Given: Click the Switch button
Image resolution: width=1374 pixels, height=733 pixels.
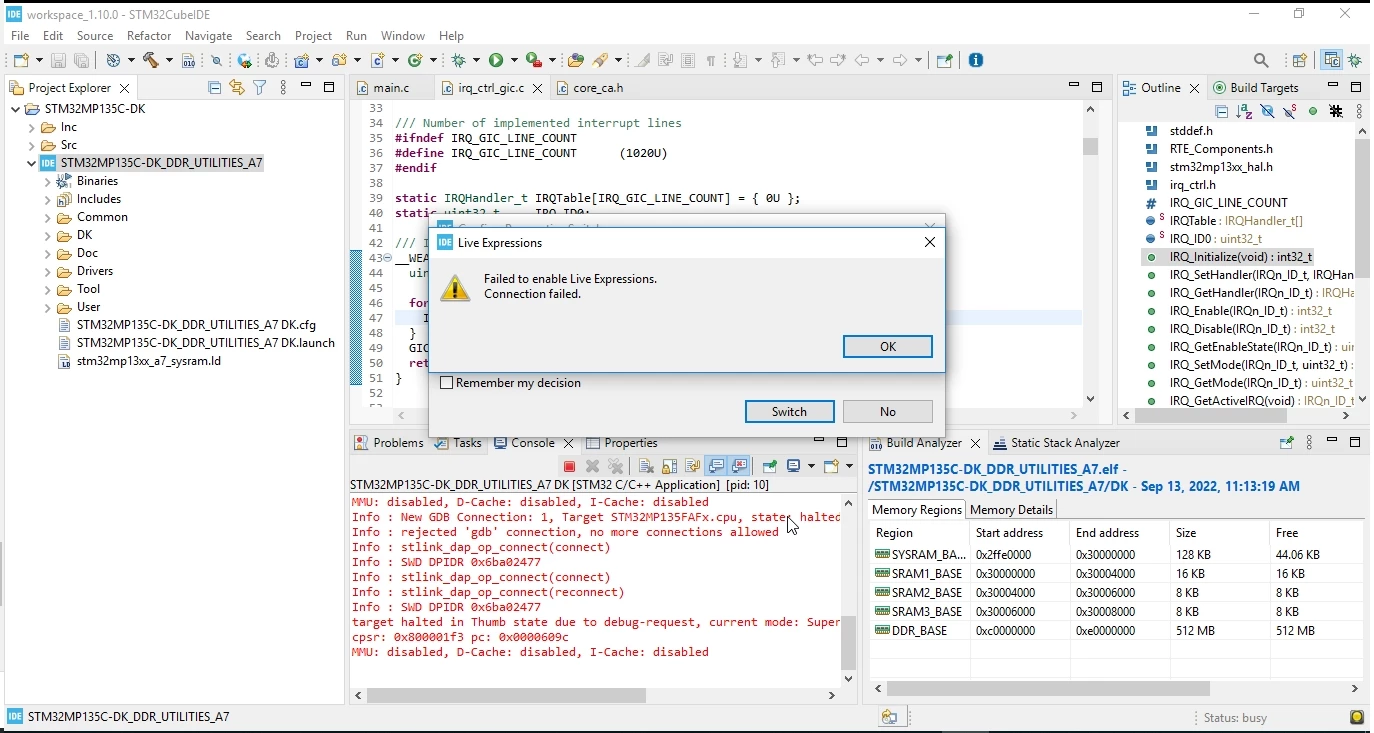Looking at the screenshot, I should (x=789, y=412).
